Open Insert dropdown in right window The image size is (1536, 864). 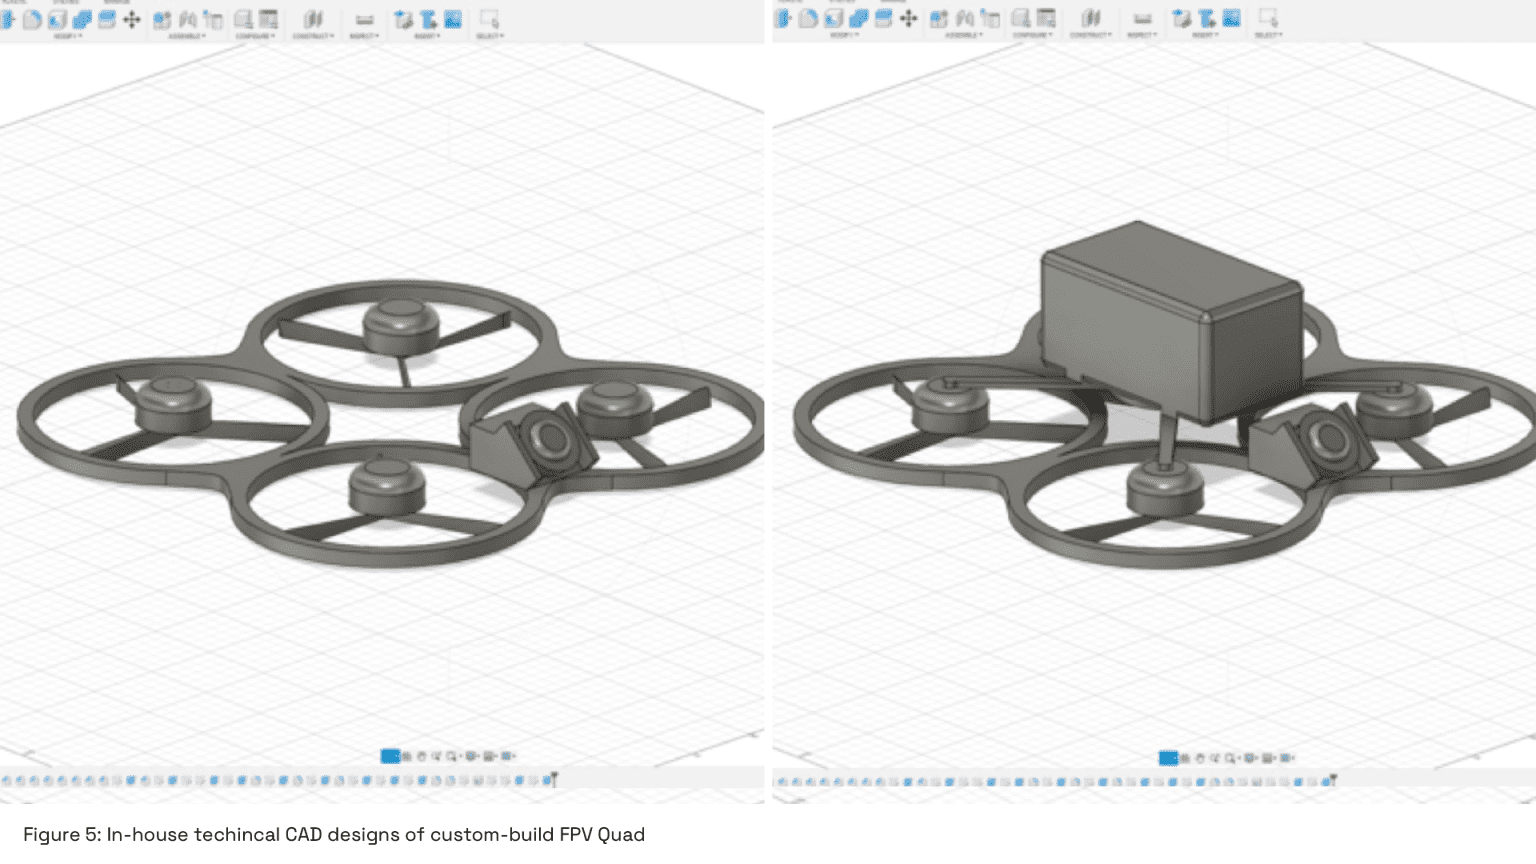[1204, 36]
